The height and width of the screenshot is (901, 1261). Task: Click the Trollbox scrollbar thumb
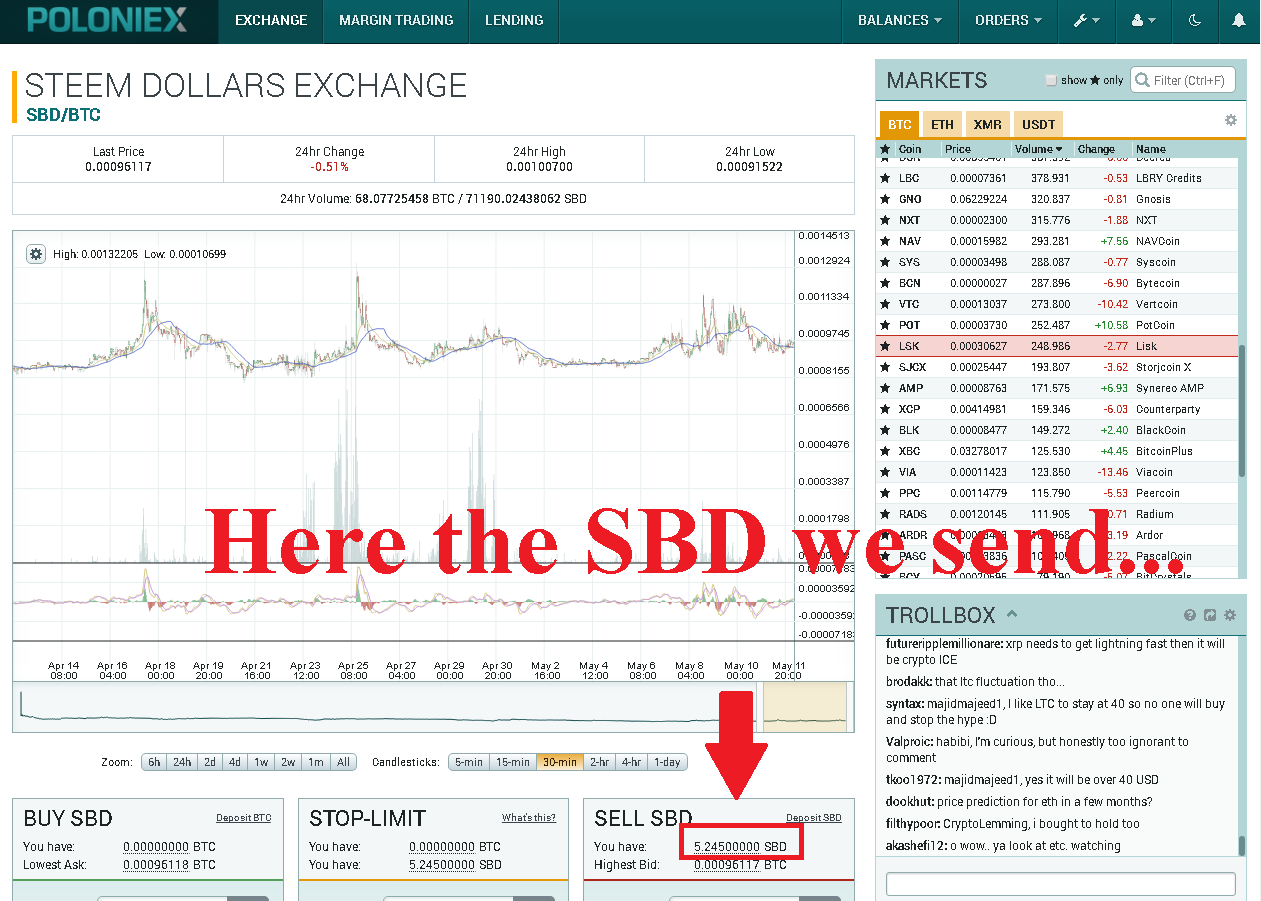coord(1242,846)
